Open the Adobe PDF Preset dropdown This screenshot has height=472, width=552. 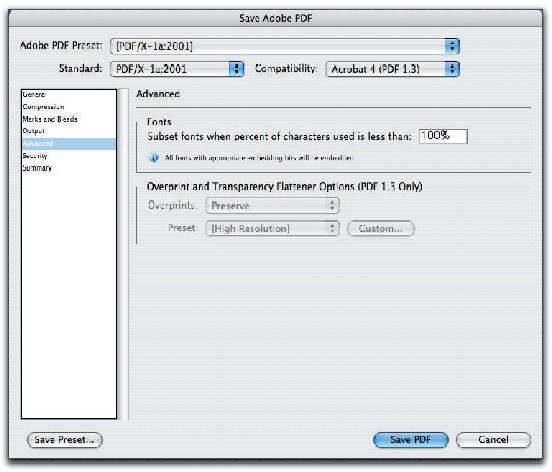tap(284, 46)
